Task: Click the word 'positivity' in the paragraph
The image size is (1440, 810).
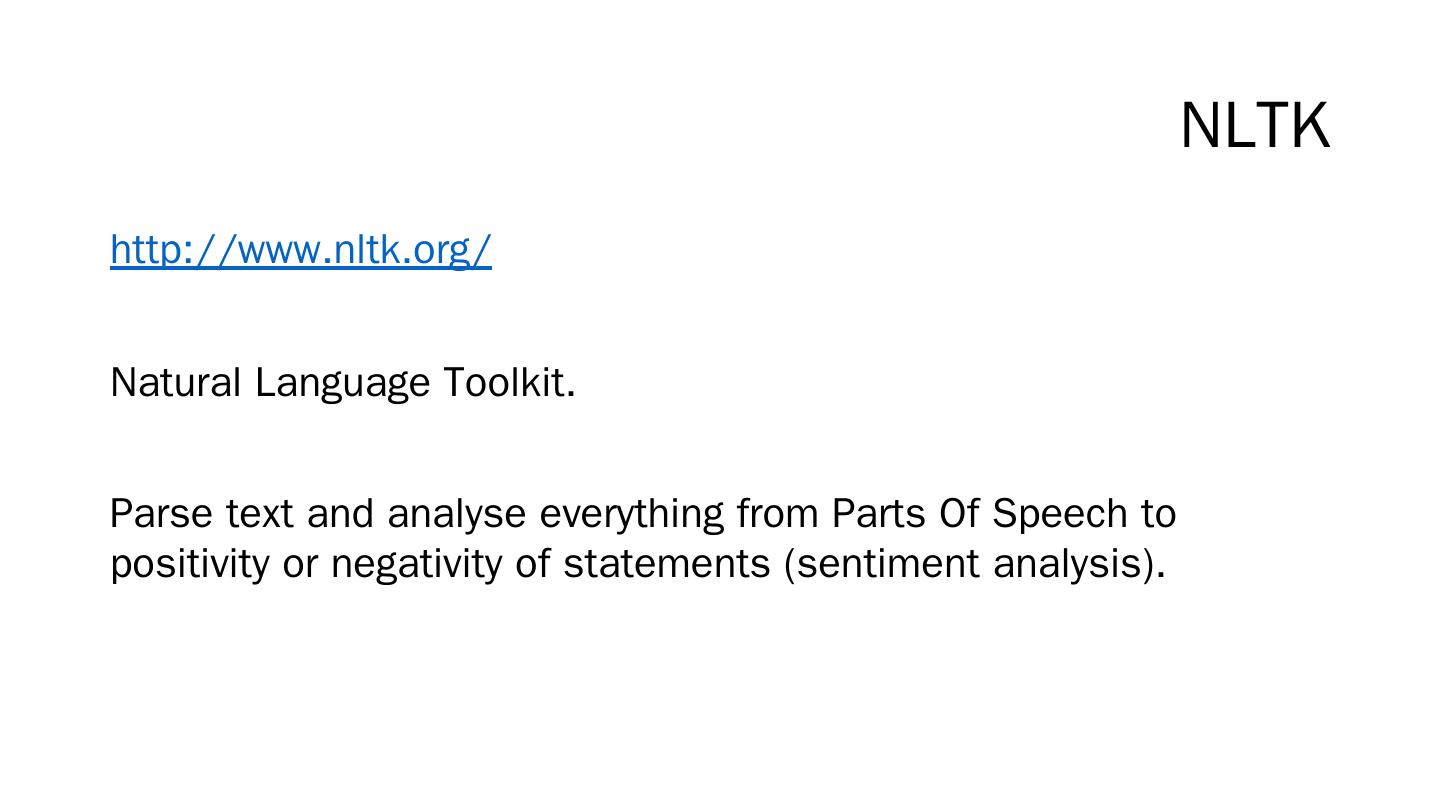Action: (x=189, y=564)
